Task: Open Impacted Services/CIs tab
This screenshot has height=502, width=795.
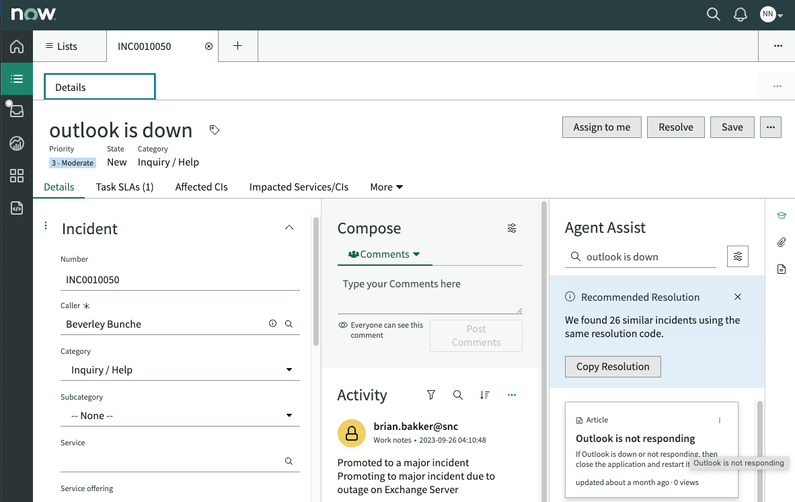Action: tap(299, 187)
